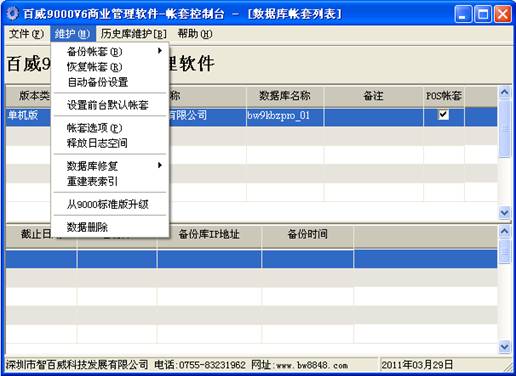Viewport: 516px width, 376px height.
Task: Select 自动备份设置 menu entry
Action: (110, 82)
